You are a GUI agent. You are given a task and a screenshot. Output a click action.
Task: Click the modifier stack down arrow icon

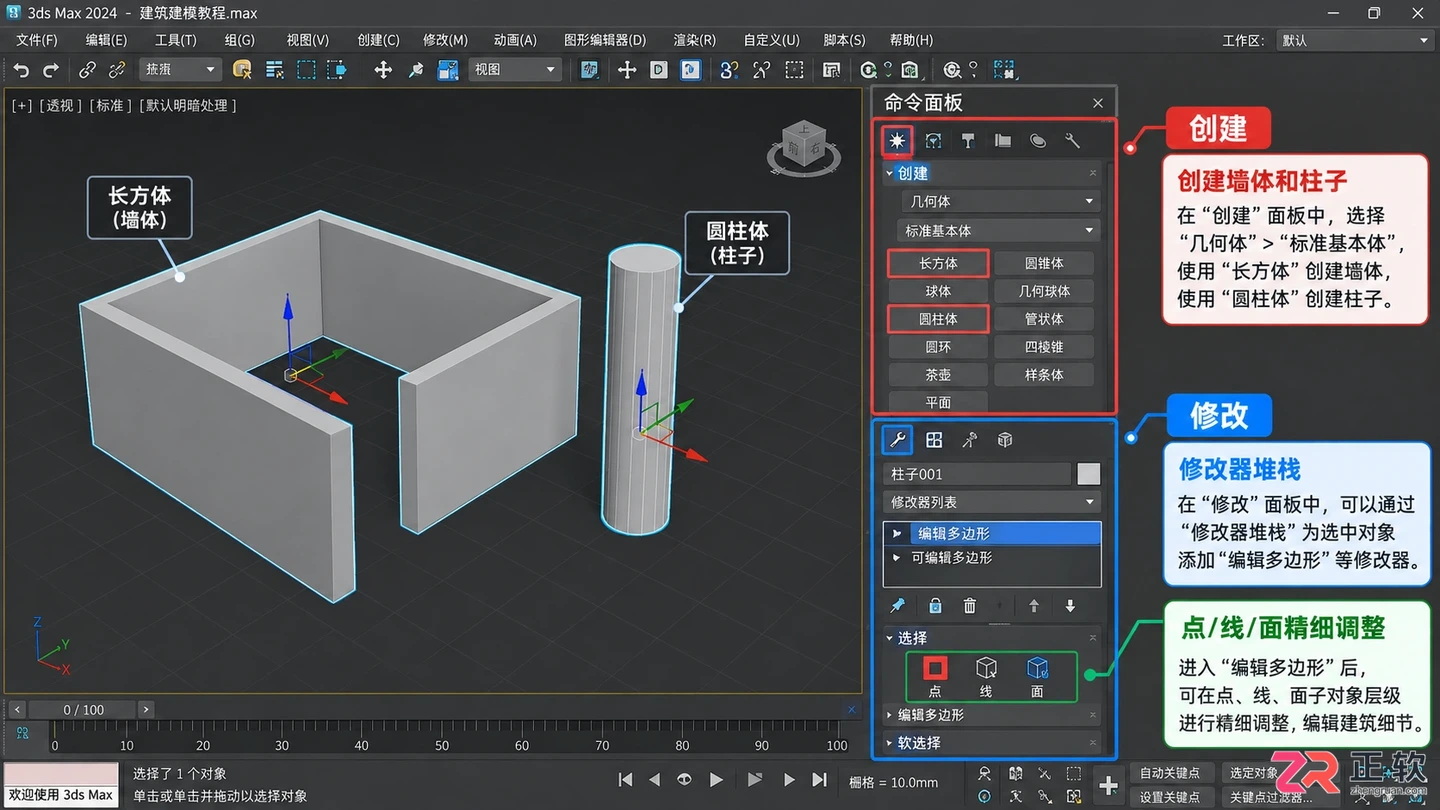[1070, 606]
